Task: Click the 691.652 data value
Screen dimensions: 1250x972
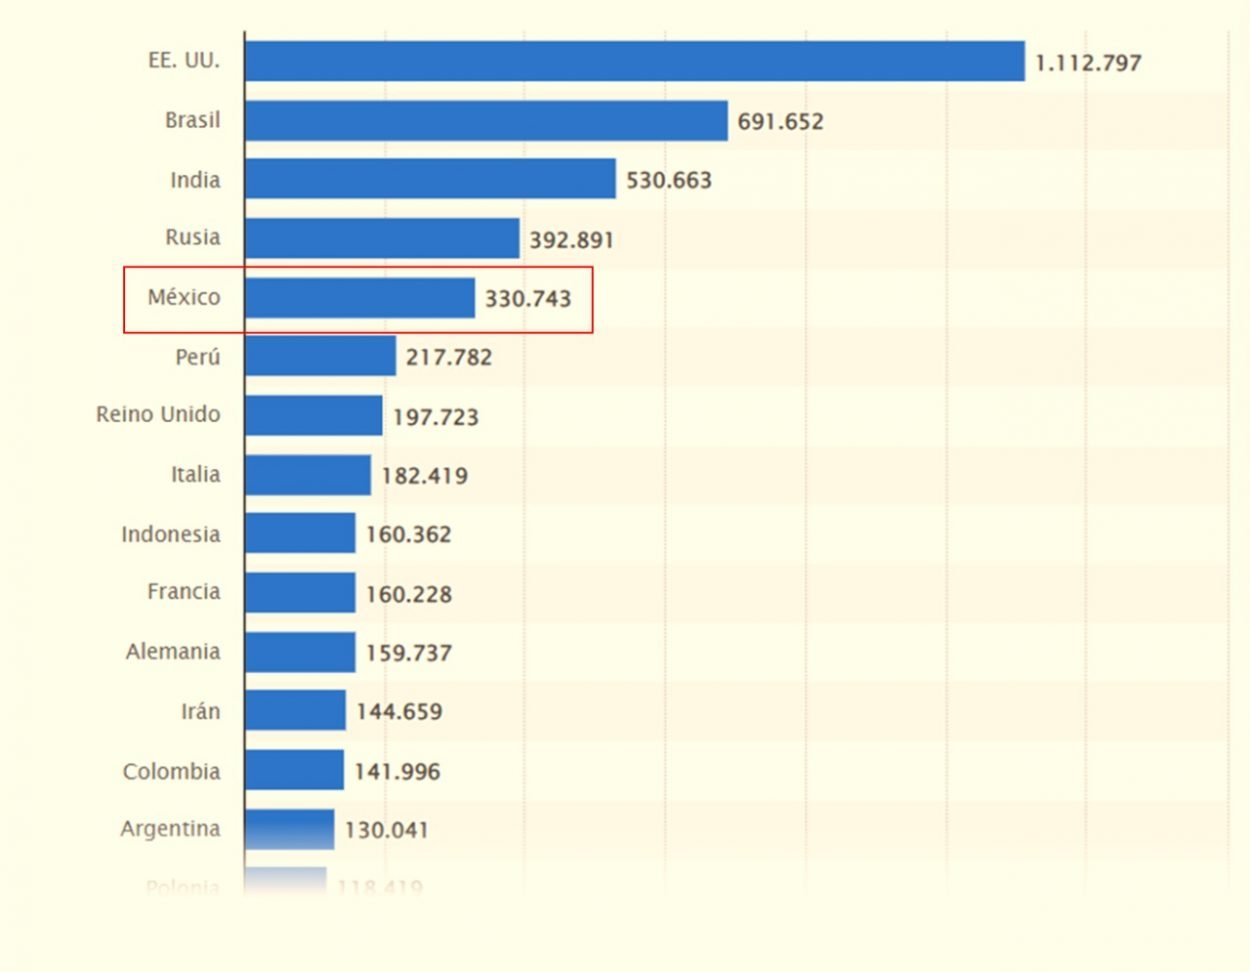Action: 780,122
